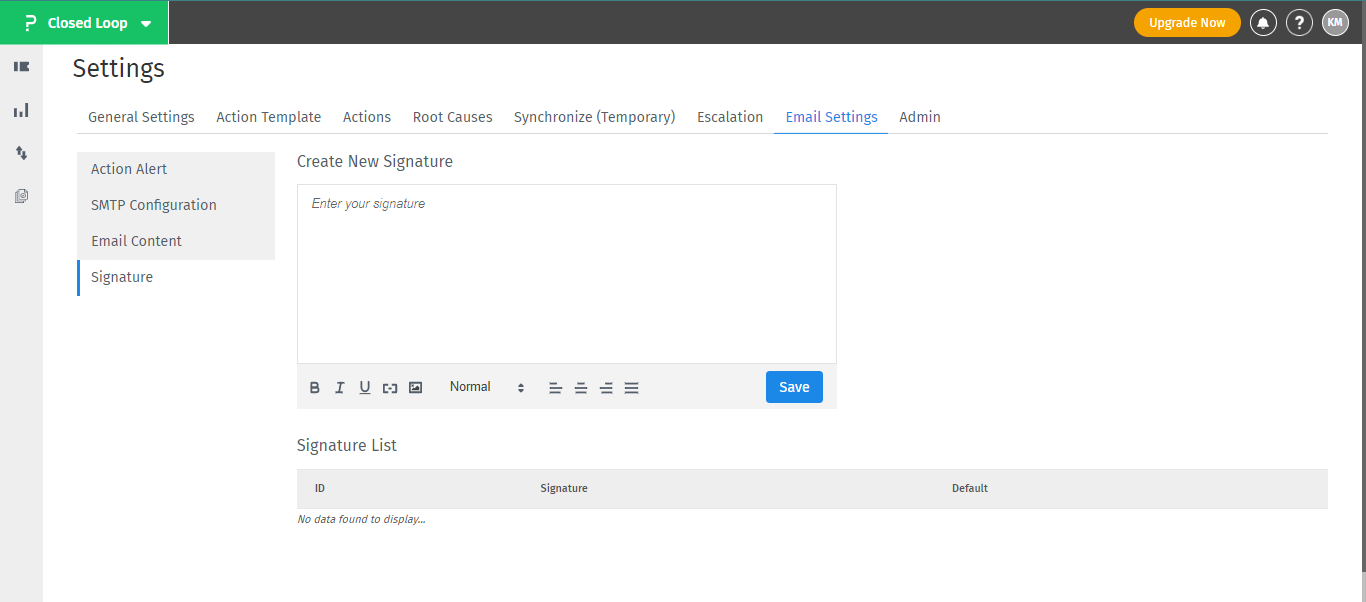Align signature text right
The width and height of the screenshot is (1366, 602).
tap(606, 388)
